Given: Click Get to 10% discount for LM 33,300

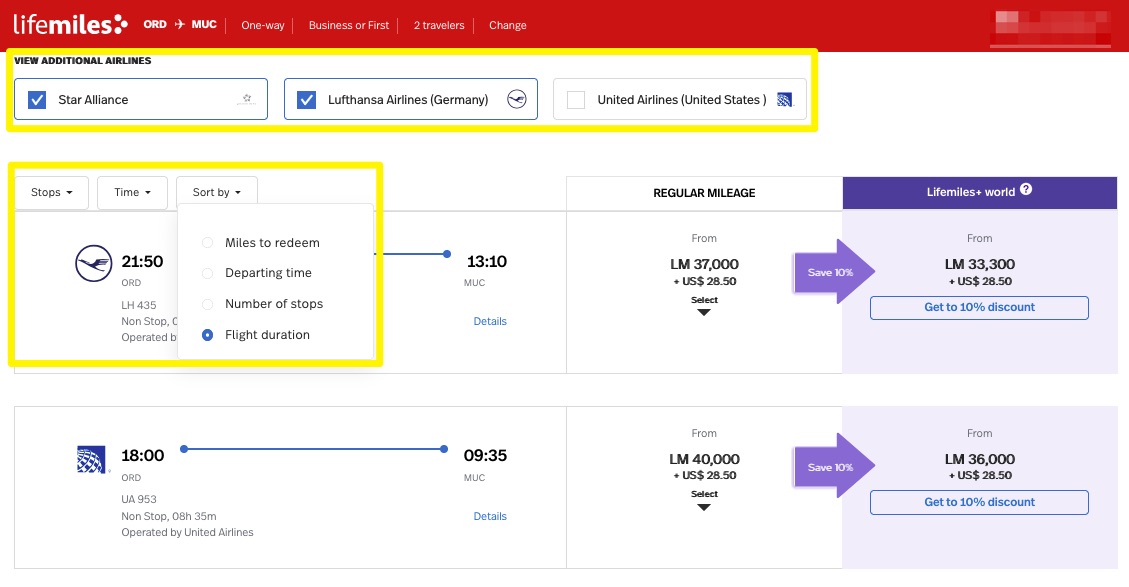Looking at the screenshot, I should 979,307.
